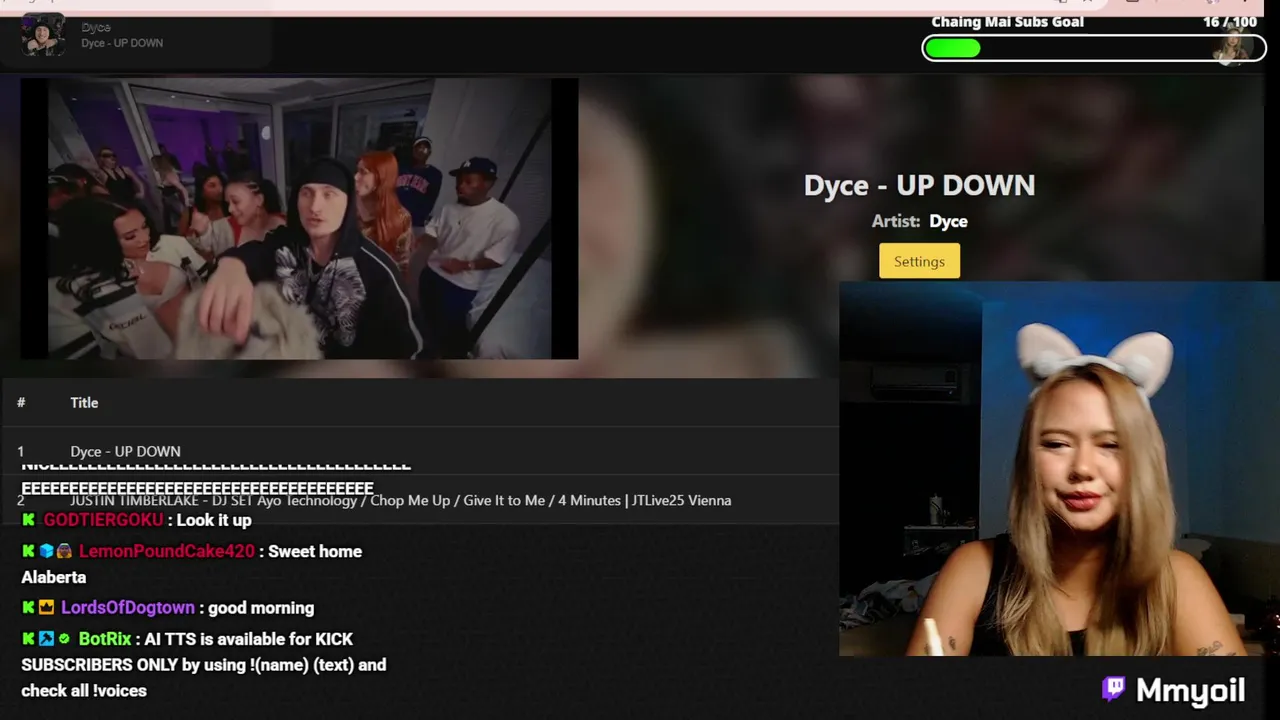This screenshot has height=720, width=1280.
Task: Click the Twitch logo next to Mmyoil
Action: click(x=1113, y=689)
